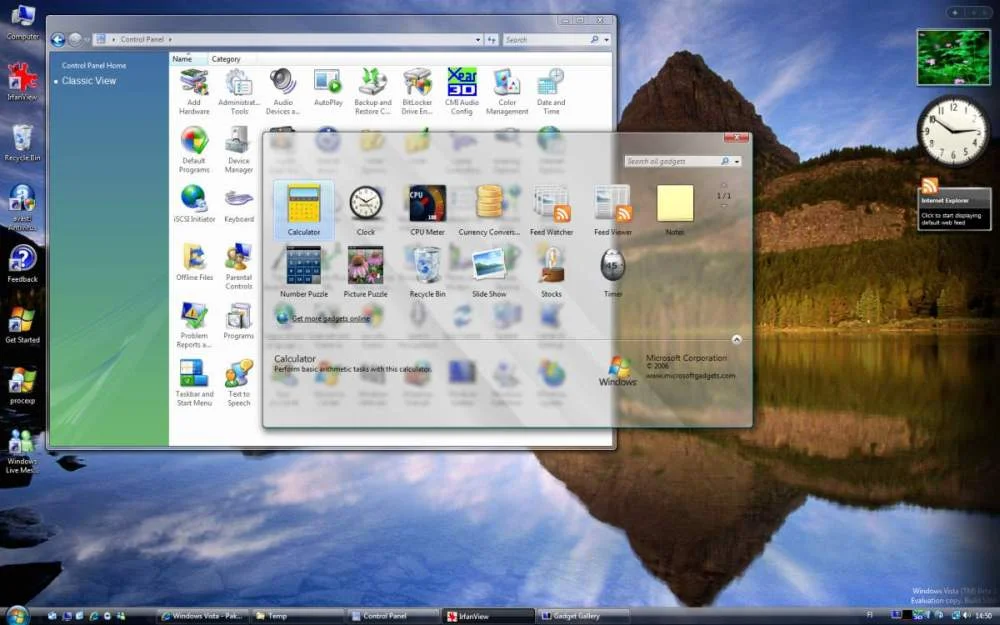Image resolution: width=1000 pixels, height=625 pixels.
Task: Click the Windows Start orb
Action: pyautogui.click(x=17, y=615)
